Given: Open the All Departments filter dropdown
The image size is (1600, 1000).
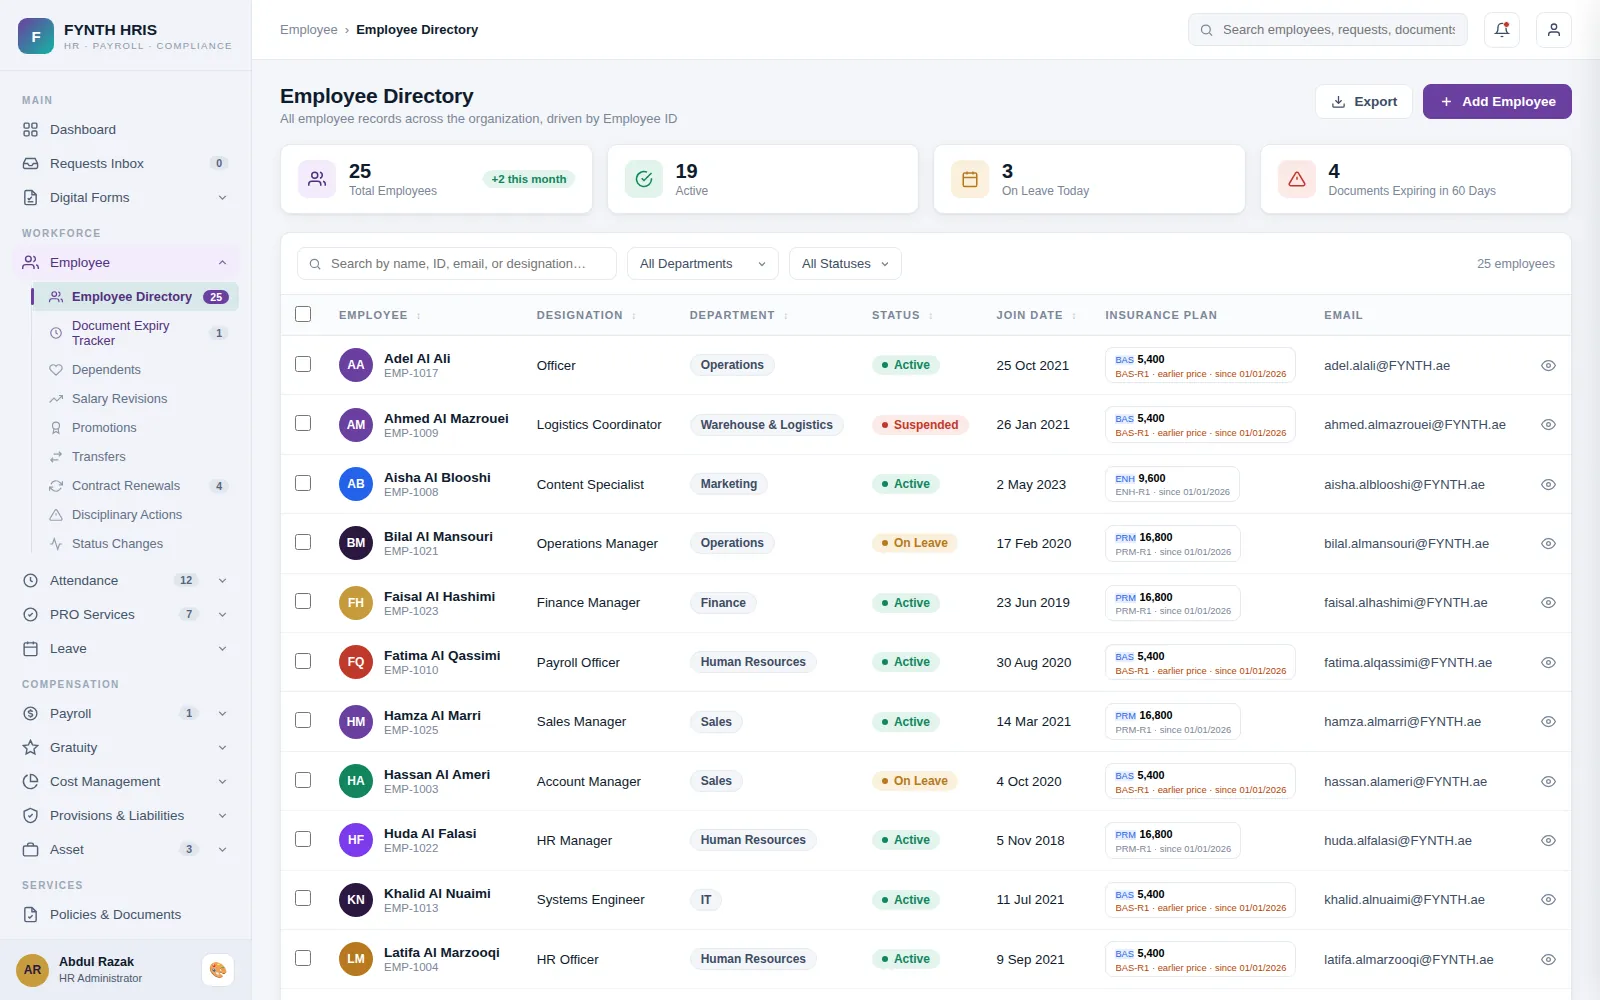Looking at the screenshot, I should tap(703, 264).
